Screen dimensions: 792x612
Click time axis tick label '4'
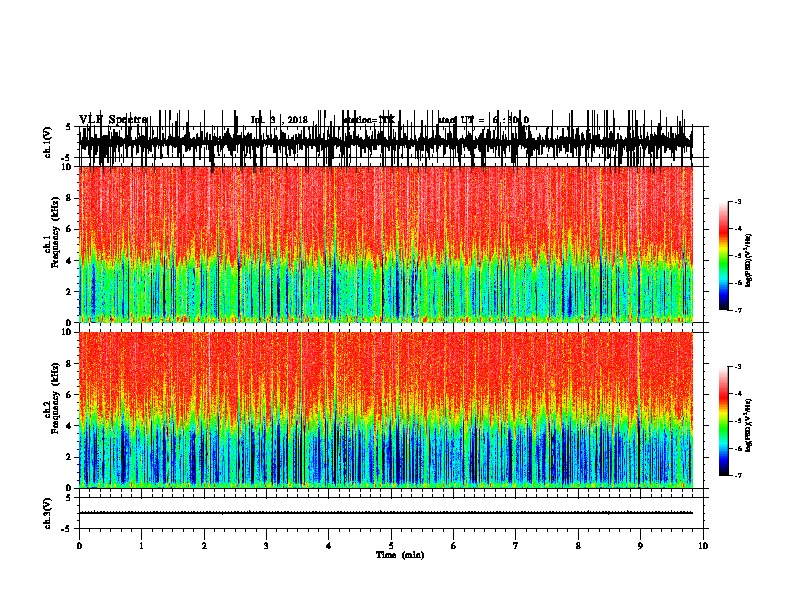click(x=329, y=546)
